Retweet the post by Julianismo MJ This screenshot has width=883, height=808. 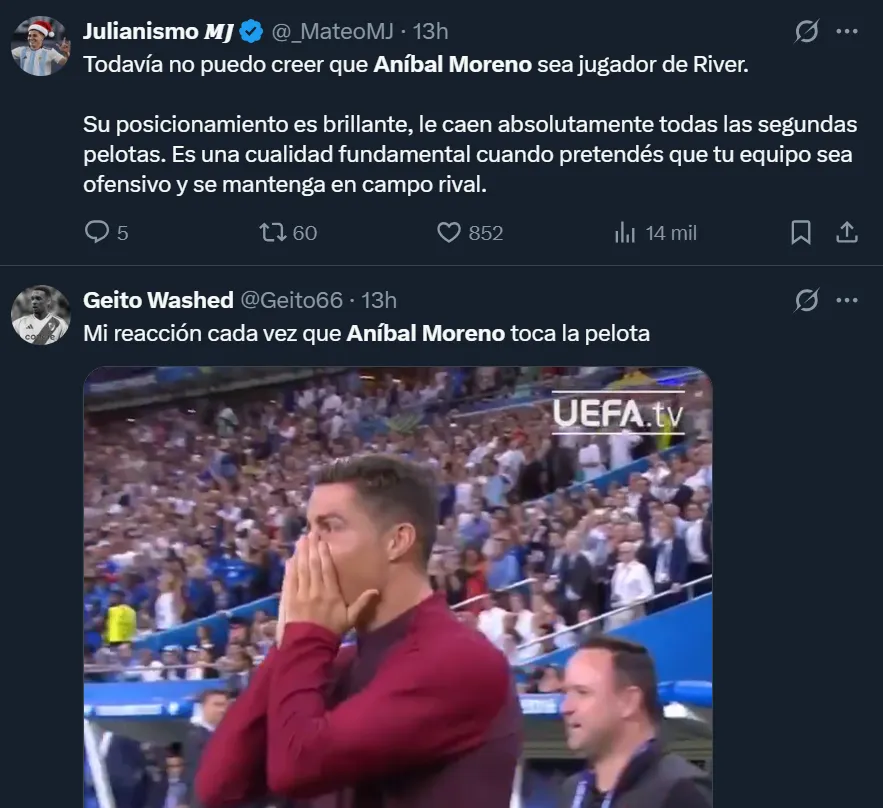tap(272, 233)
